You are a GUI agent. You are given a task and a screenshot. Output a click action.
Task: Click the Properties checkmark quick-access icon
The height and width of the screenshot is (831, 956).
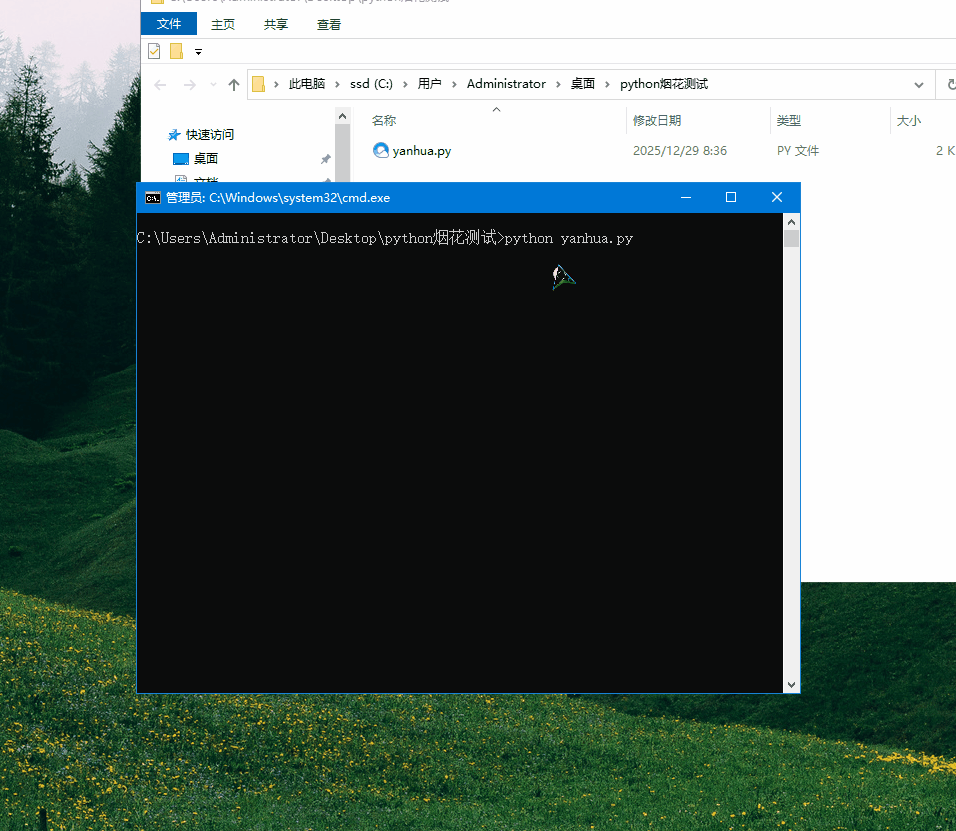pos(154,51)
